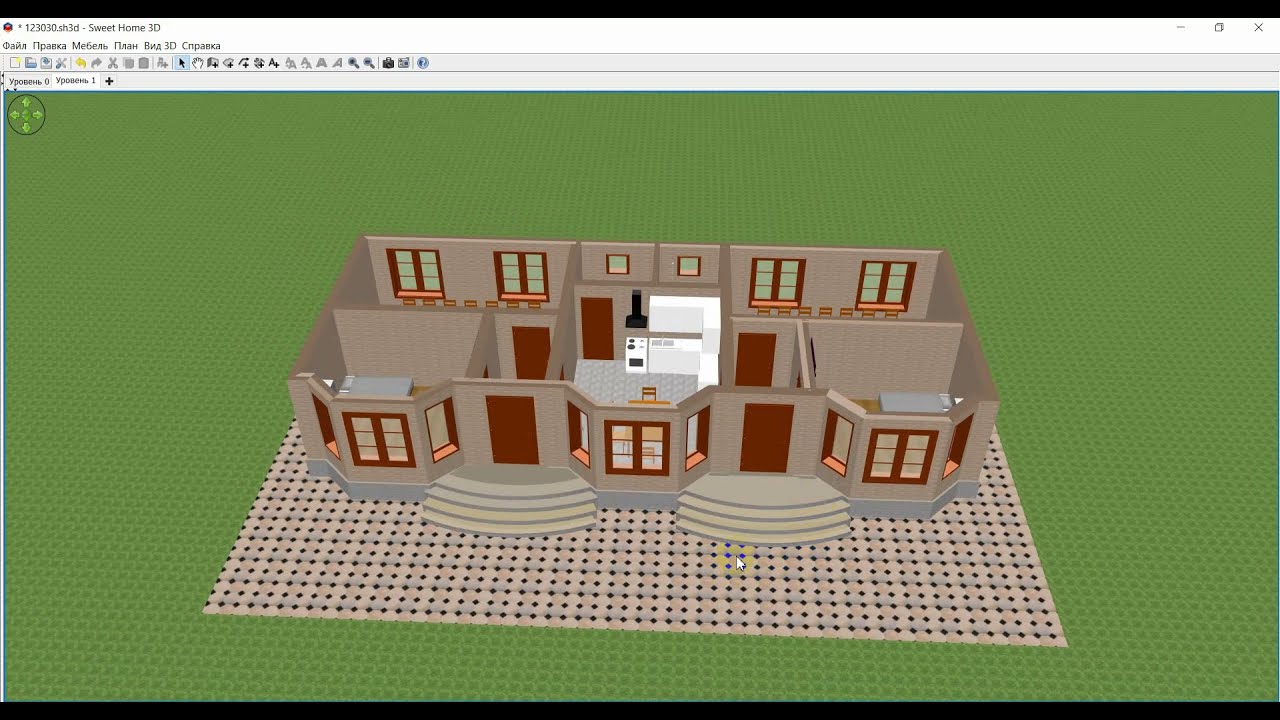
Task: Choose the Add text tool
Action: point(274,63)
